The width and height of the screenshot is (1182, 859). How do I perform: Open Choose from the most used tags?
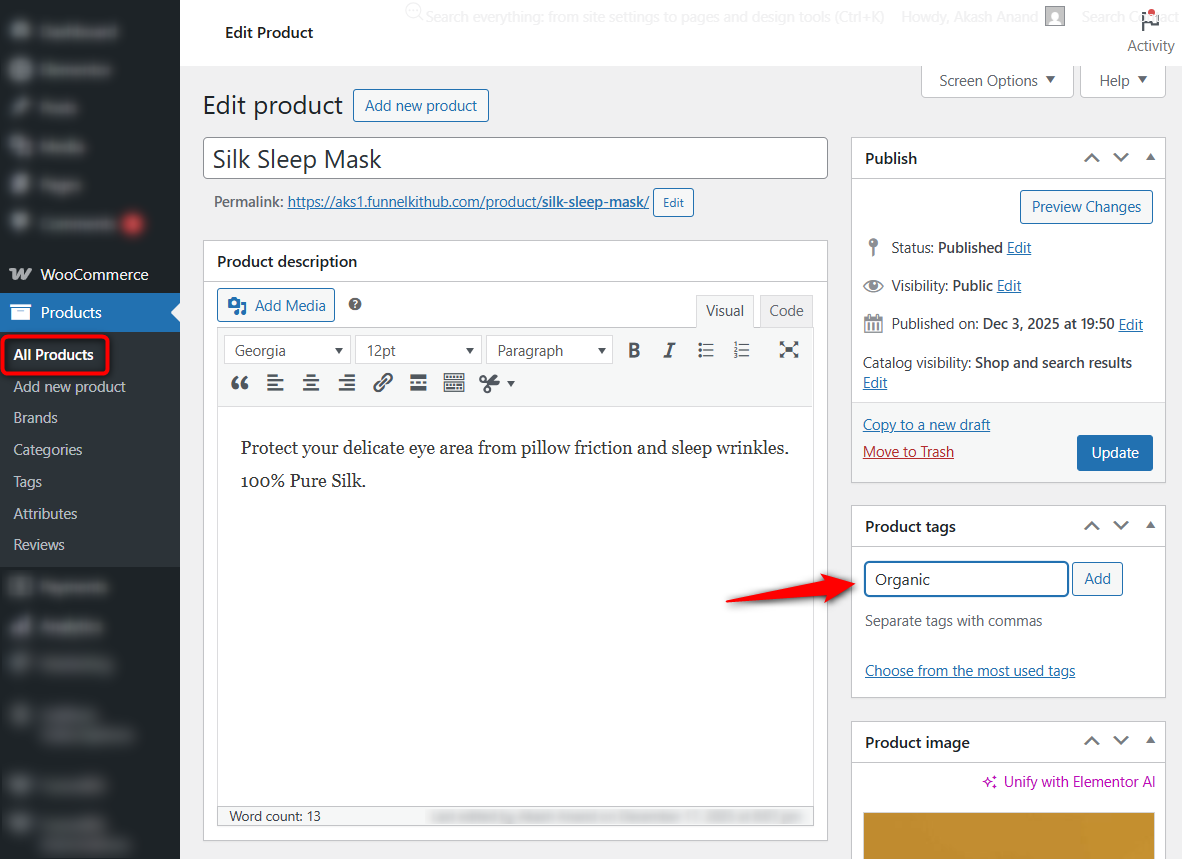coord(969,670)
